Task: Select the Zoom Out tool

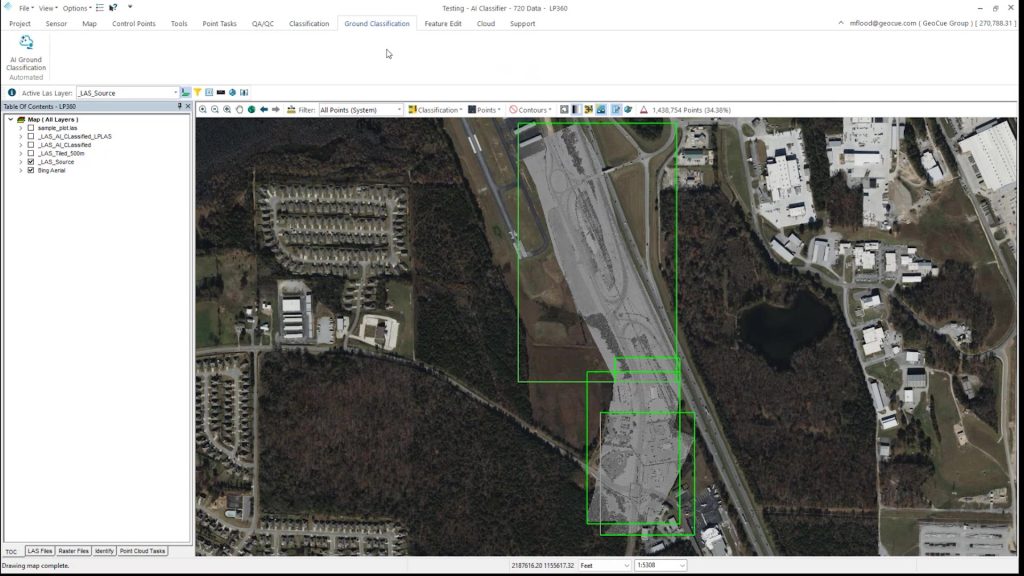Action: (215, 110)
